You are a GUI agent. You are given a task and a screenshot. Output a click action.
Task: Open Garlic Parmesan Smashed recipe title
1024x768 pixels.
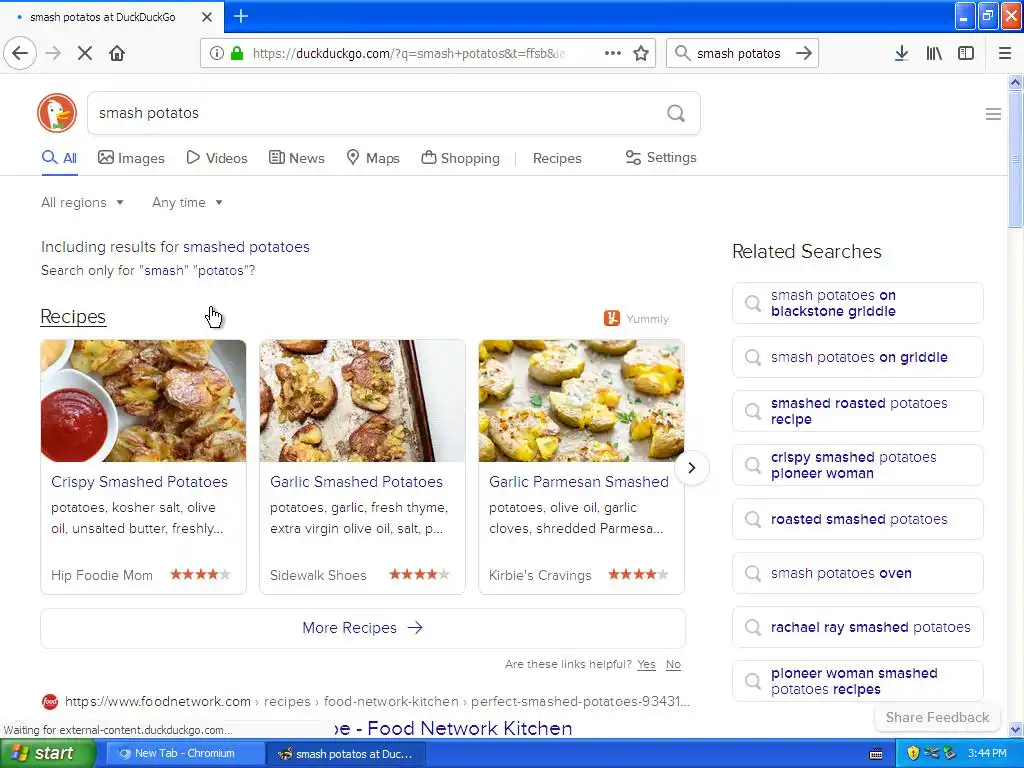pos(579,481)
